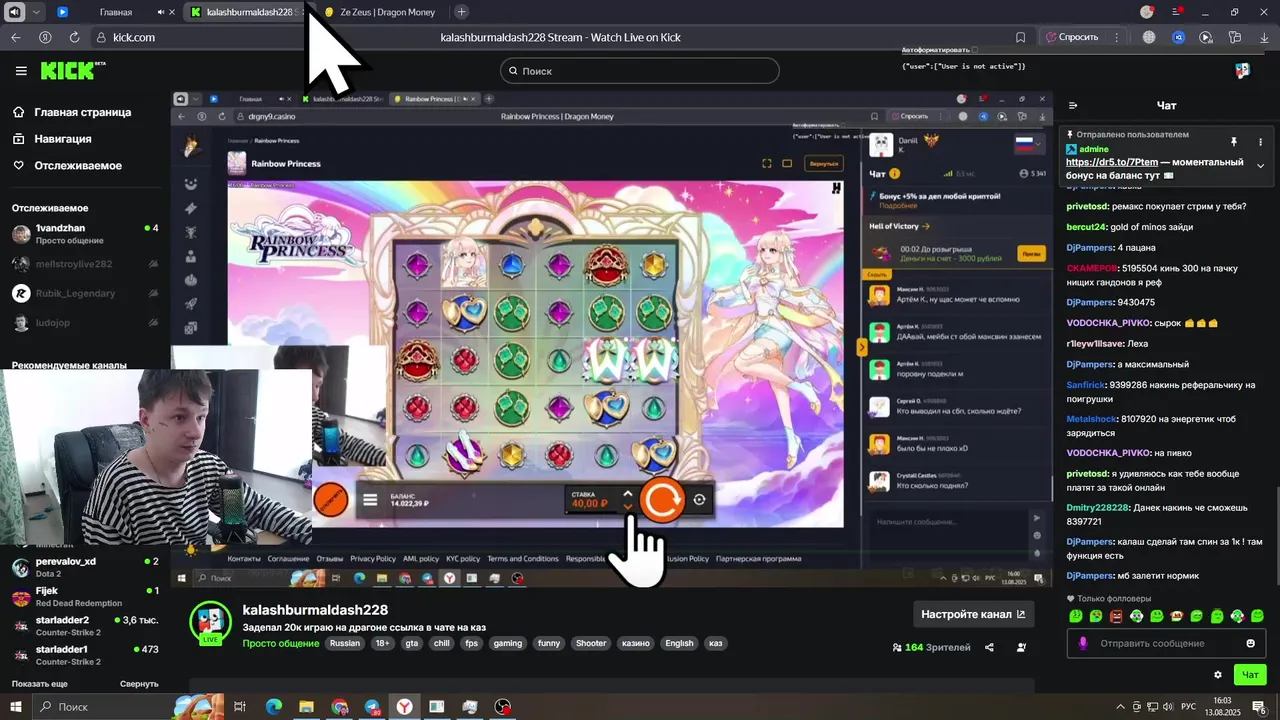Open Fijek recommended channel
This screenshot has width=1280, height=720.
(84, 597)
